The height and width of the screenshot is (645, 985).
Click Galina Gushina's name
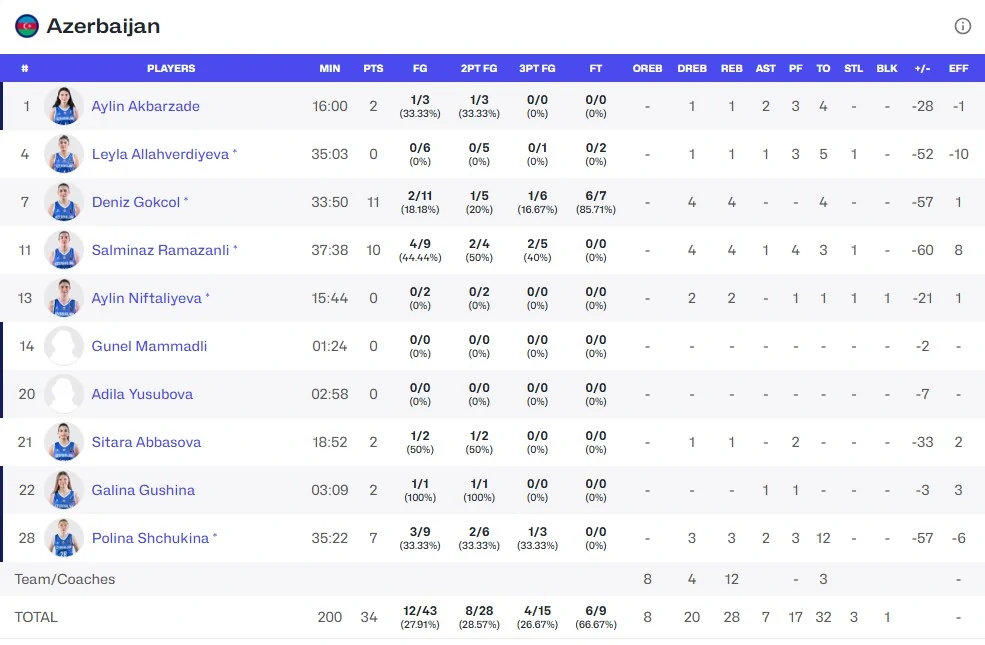[143, 490]
